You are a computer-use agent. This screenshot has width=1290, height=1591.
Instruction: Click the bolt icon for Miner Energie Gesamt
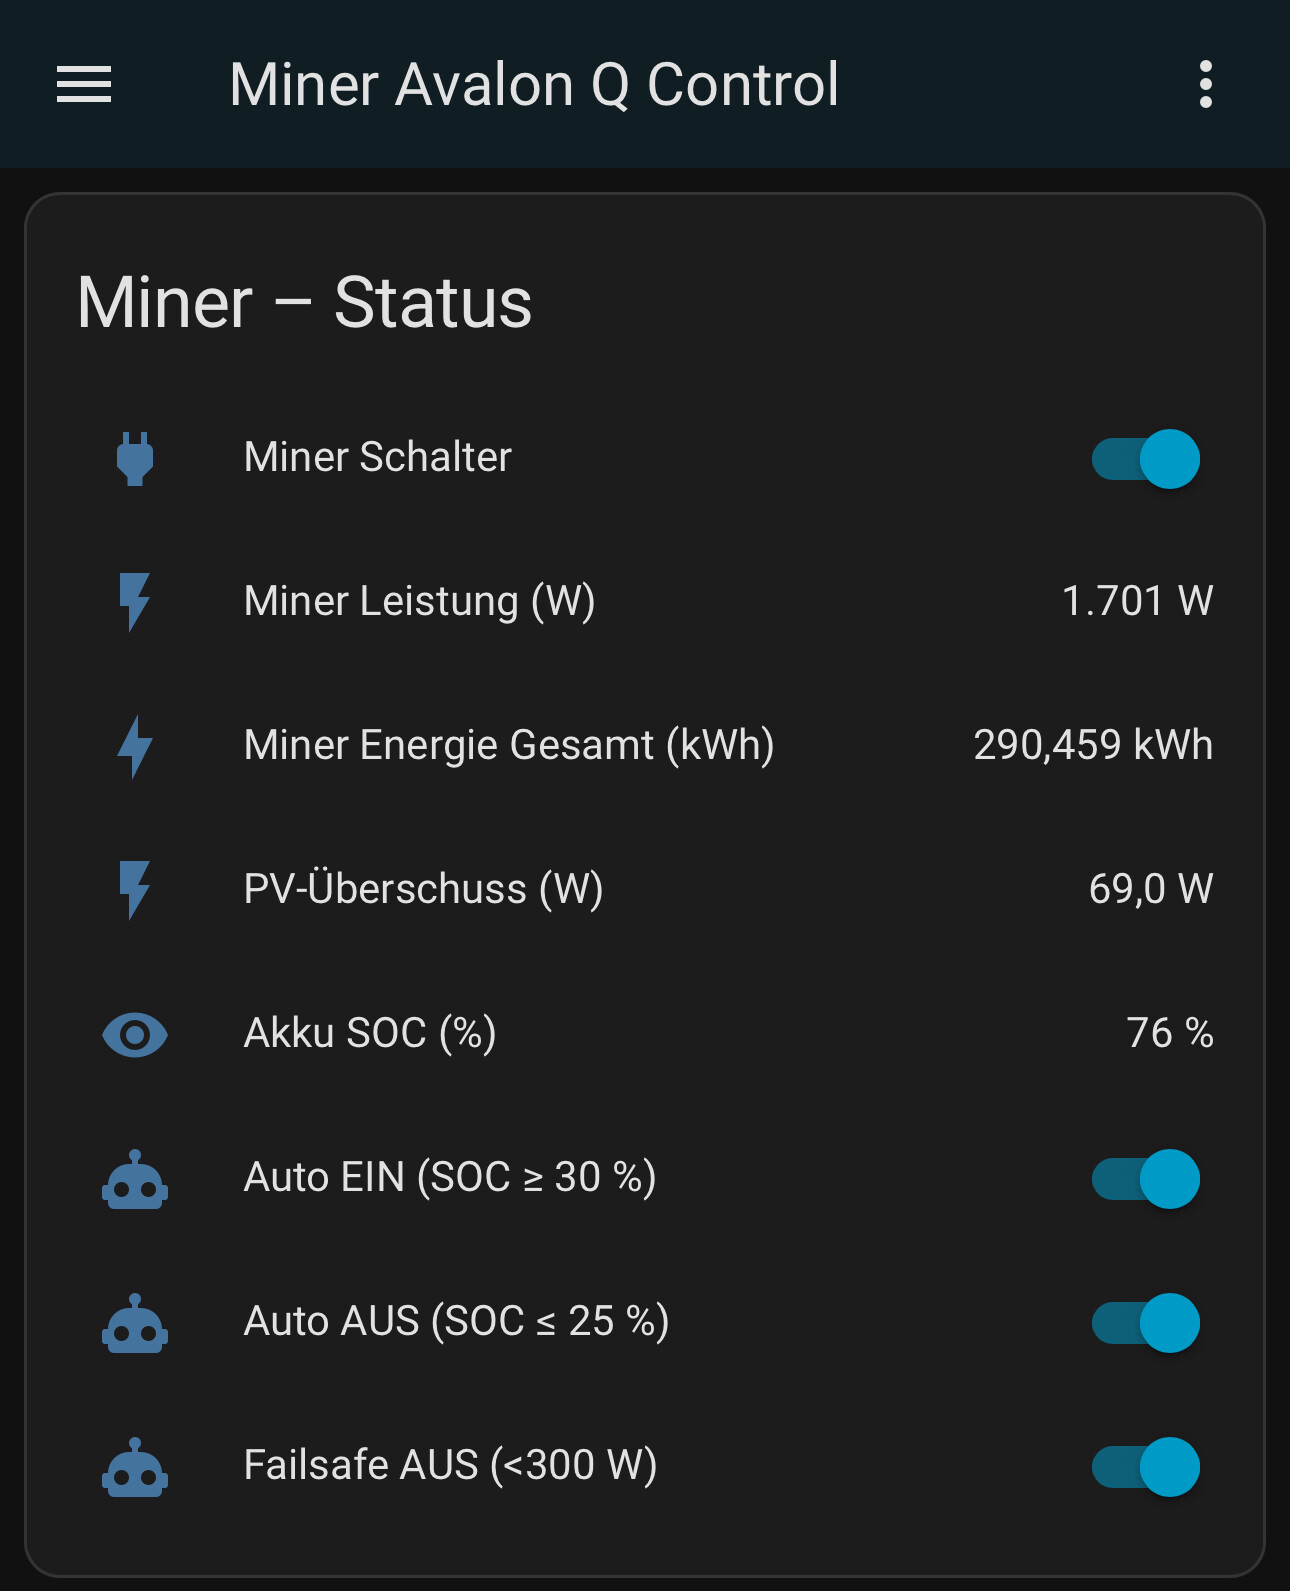coord(135,746)
